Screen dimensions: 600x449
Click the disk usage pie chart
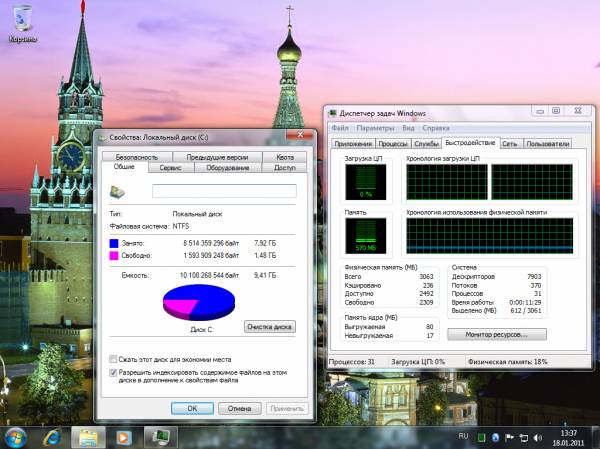click(199, 302)
